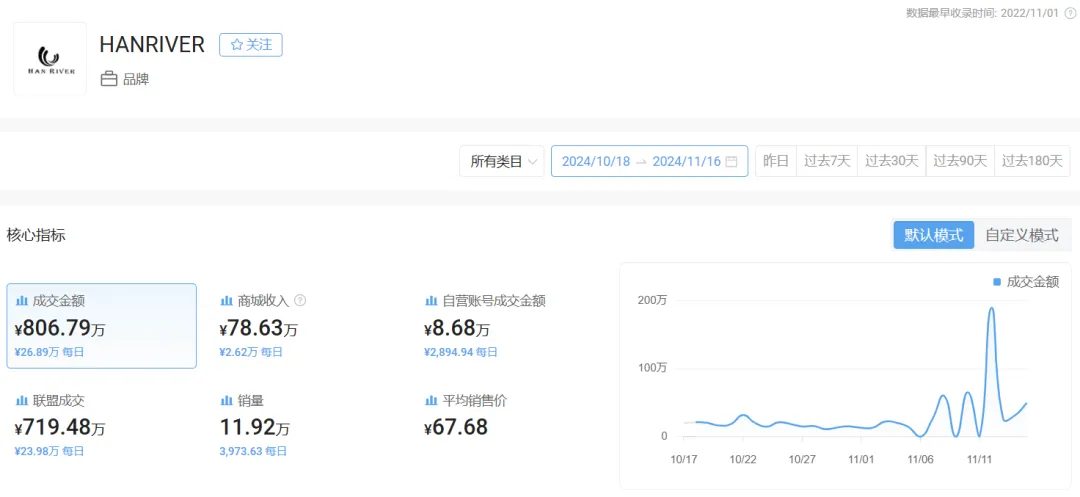
Task: Click the start date 2024/10/18 field
Action: tap(596, 162)
